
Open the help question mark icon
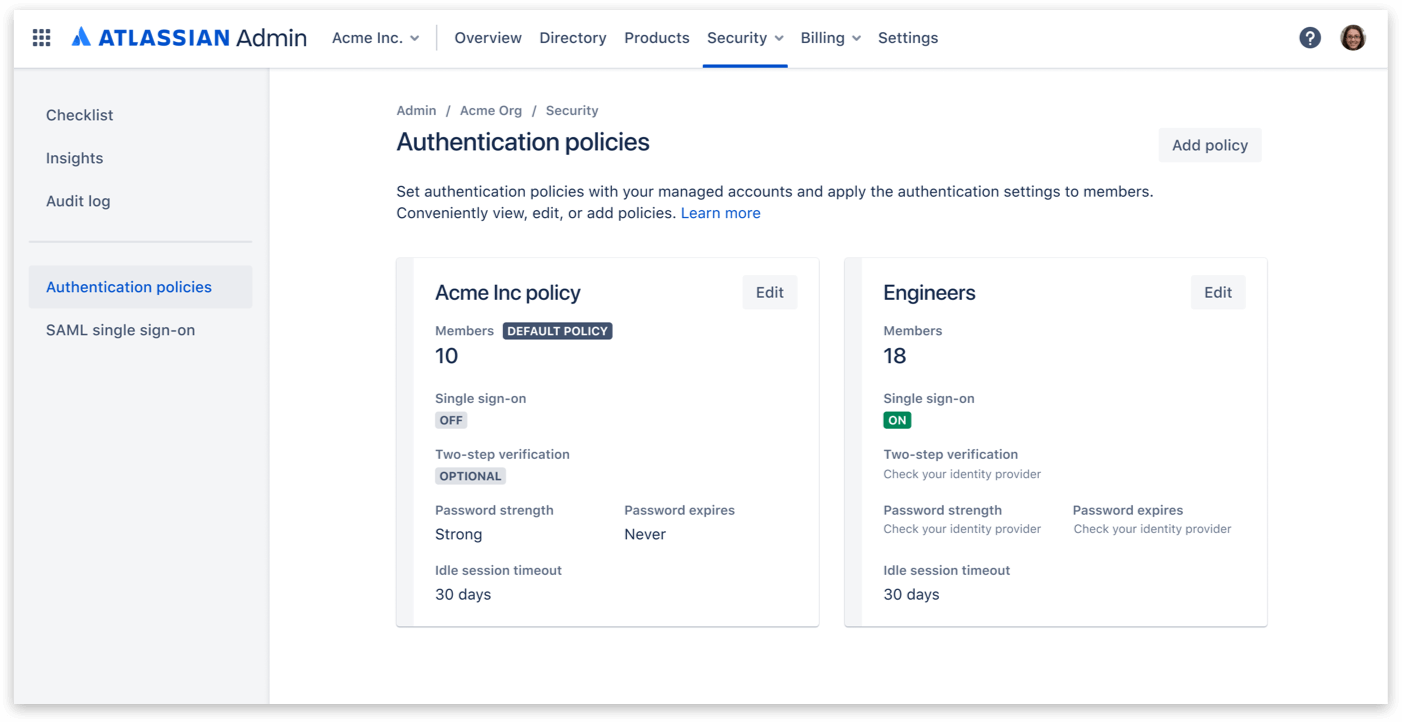click(1309, 38)
